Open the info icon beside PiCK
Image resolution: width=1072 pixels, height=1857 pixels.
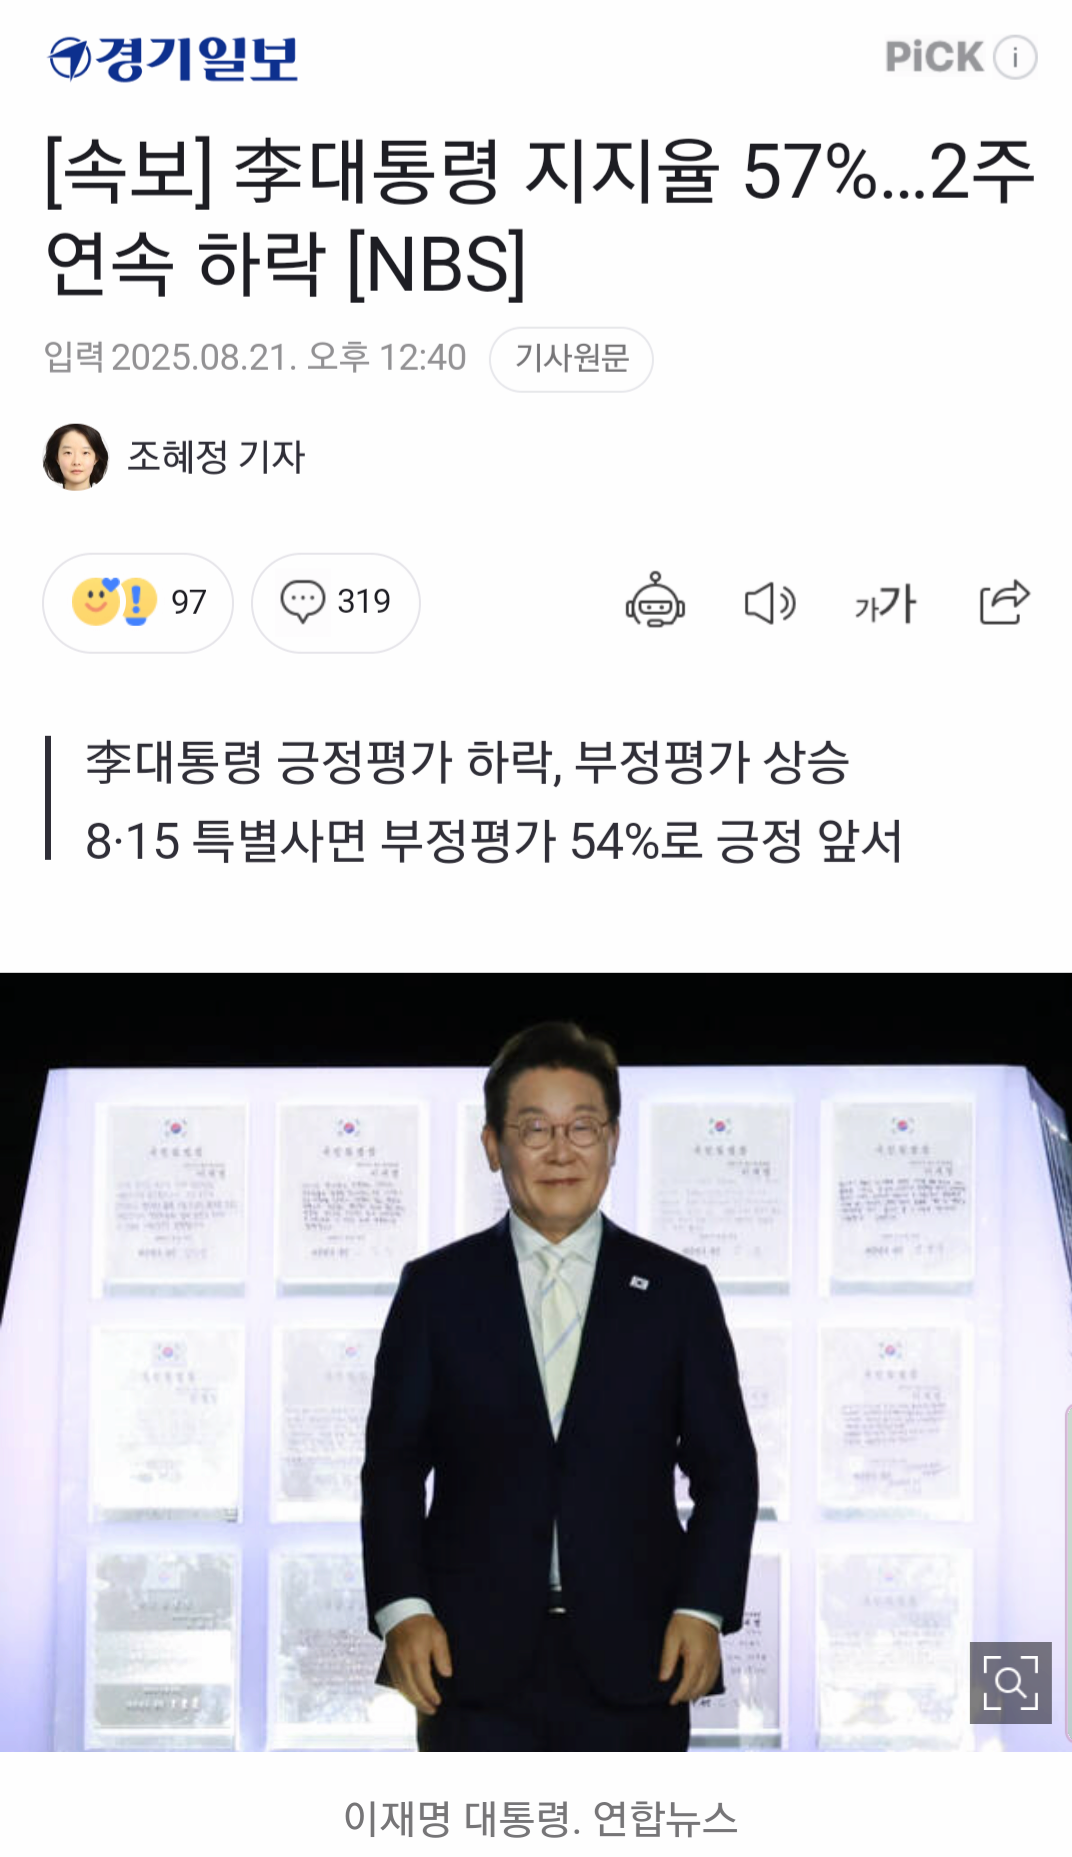click(x=1015, y=57)
